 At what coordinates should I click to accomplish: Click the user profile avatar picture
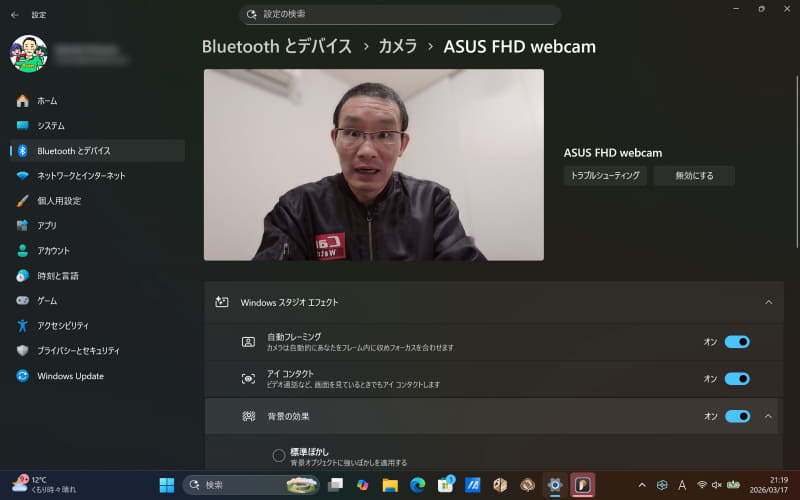tap(29, 54)
